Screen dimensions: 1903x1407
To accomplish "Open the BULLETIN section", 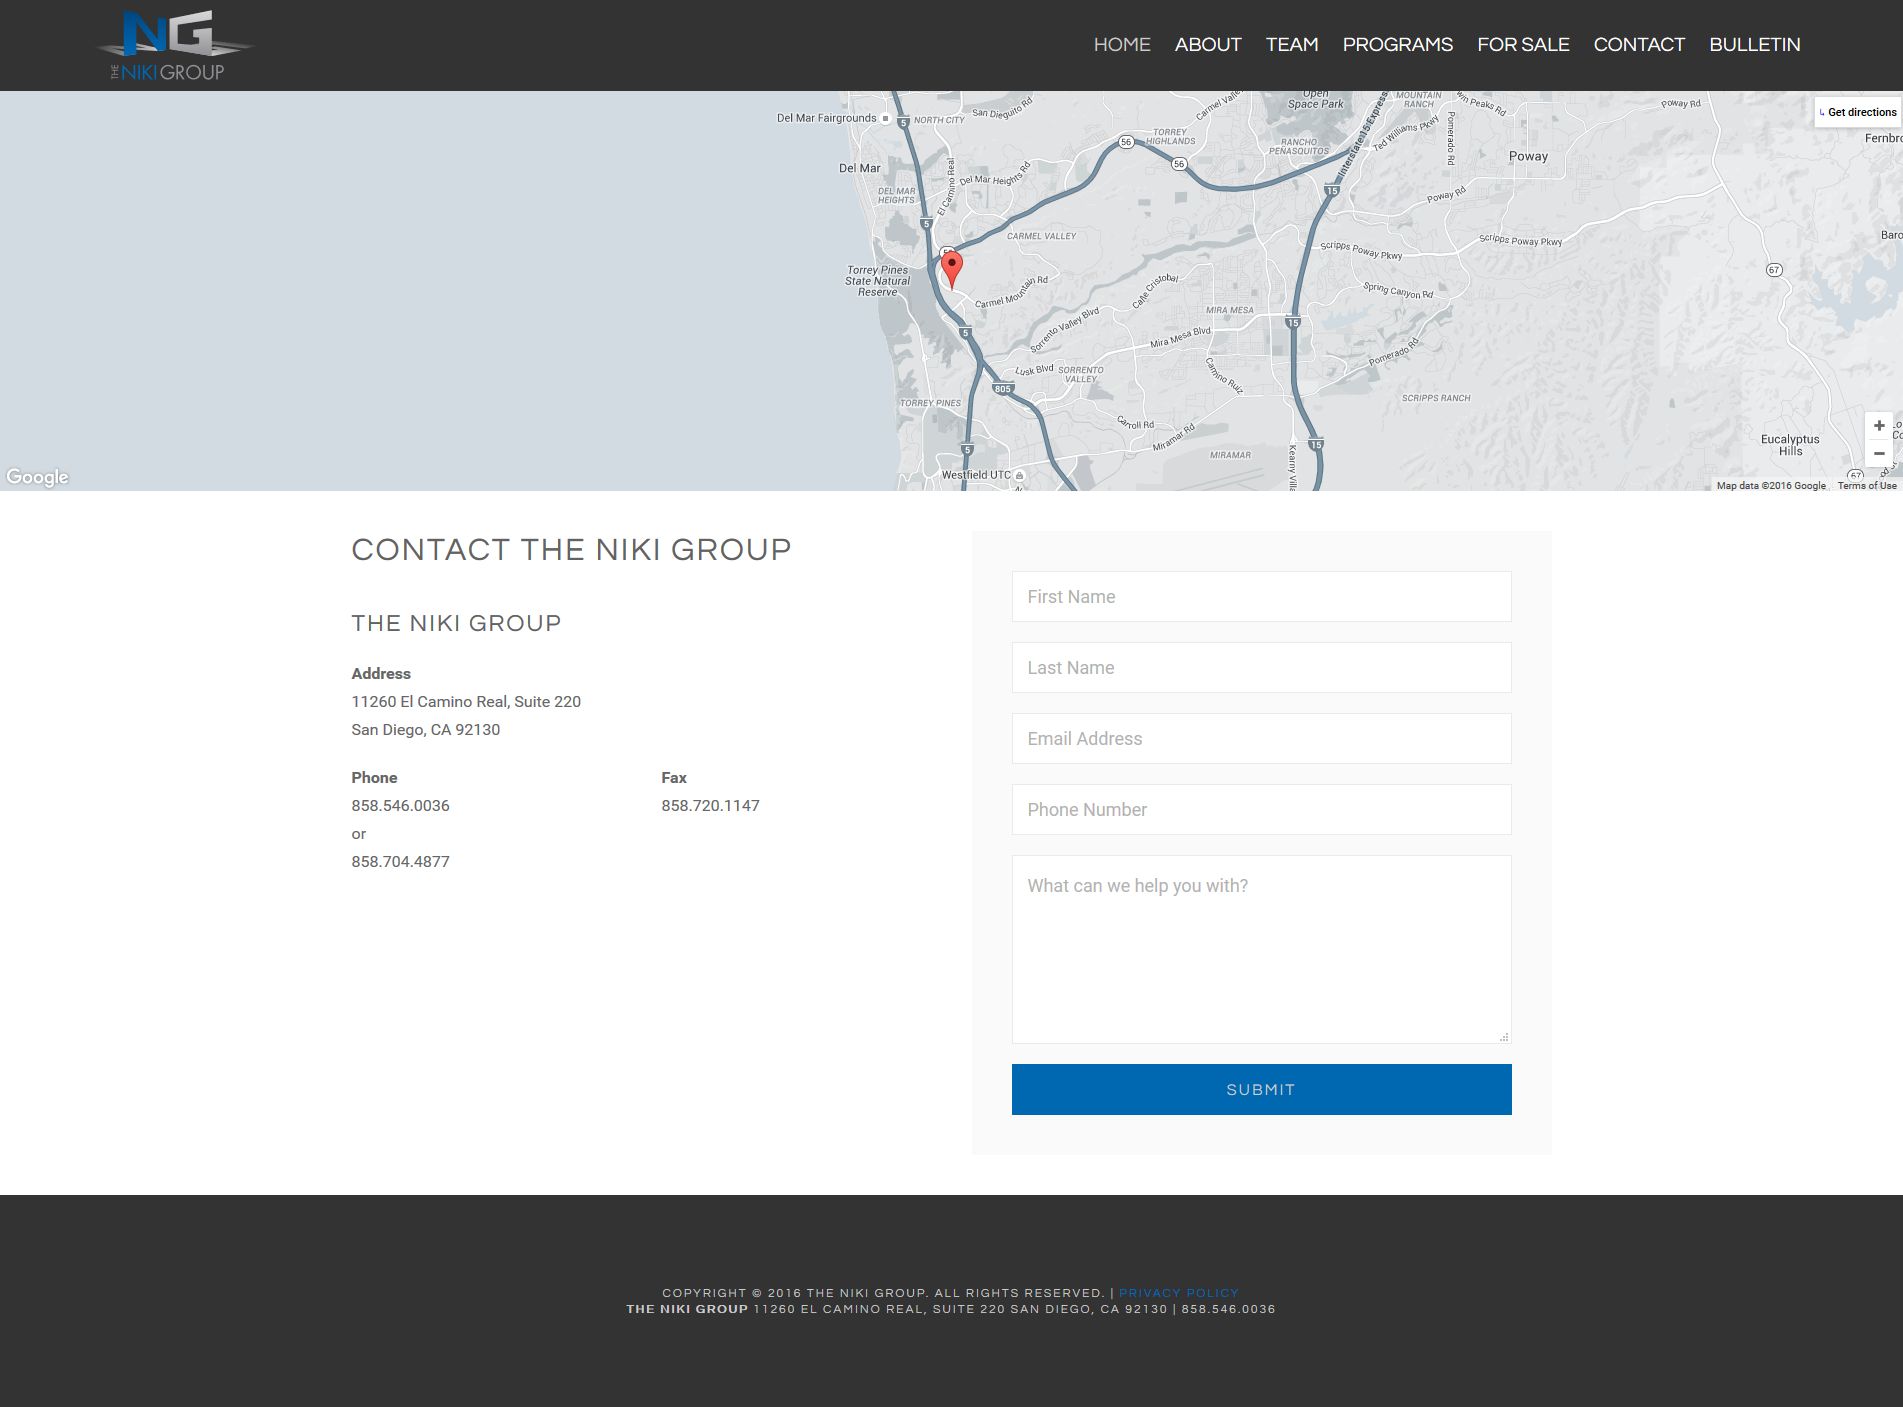I will coord(1755,44).
